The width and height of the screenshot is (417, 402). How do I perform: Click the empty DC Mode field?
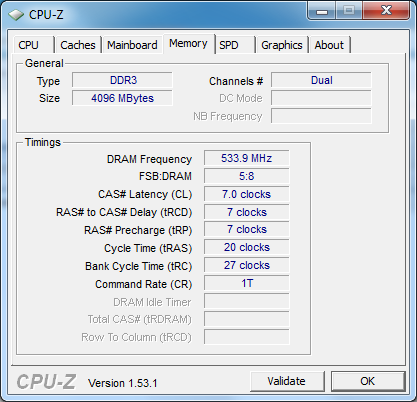321,98
